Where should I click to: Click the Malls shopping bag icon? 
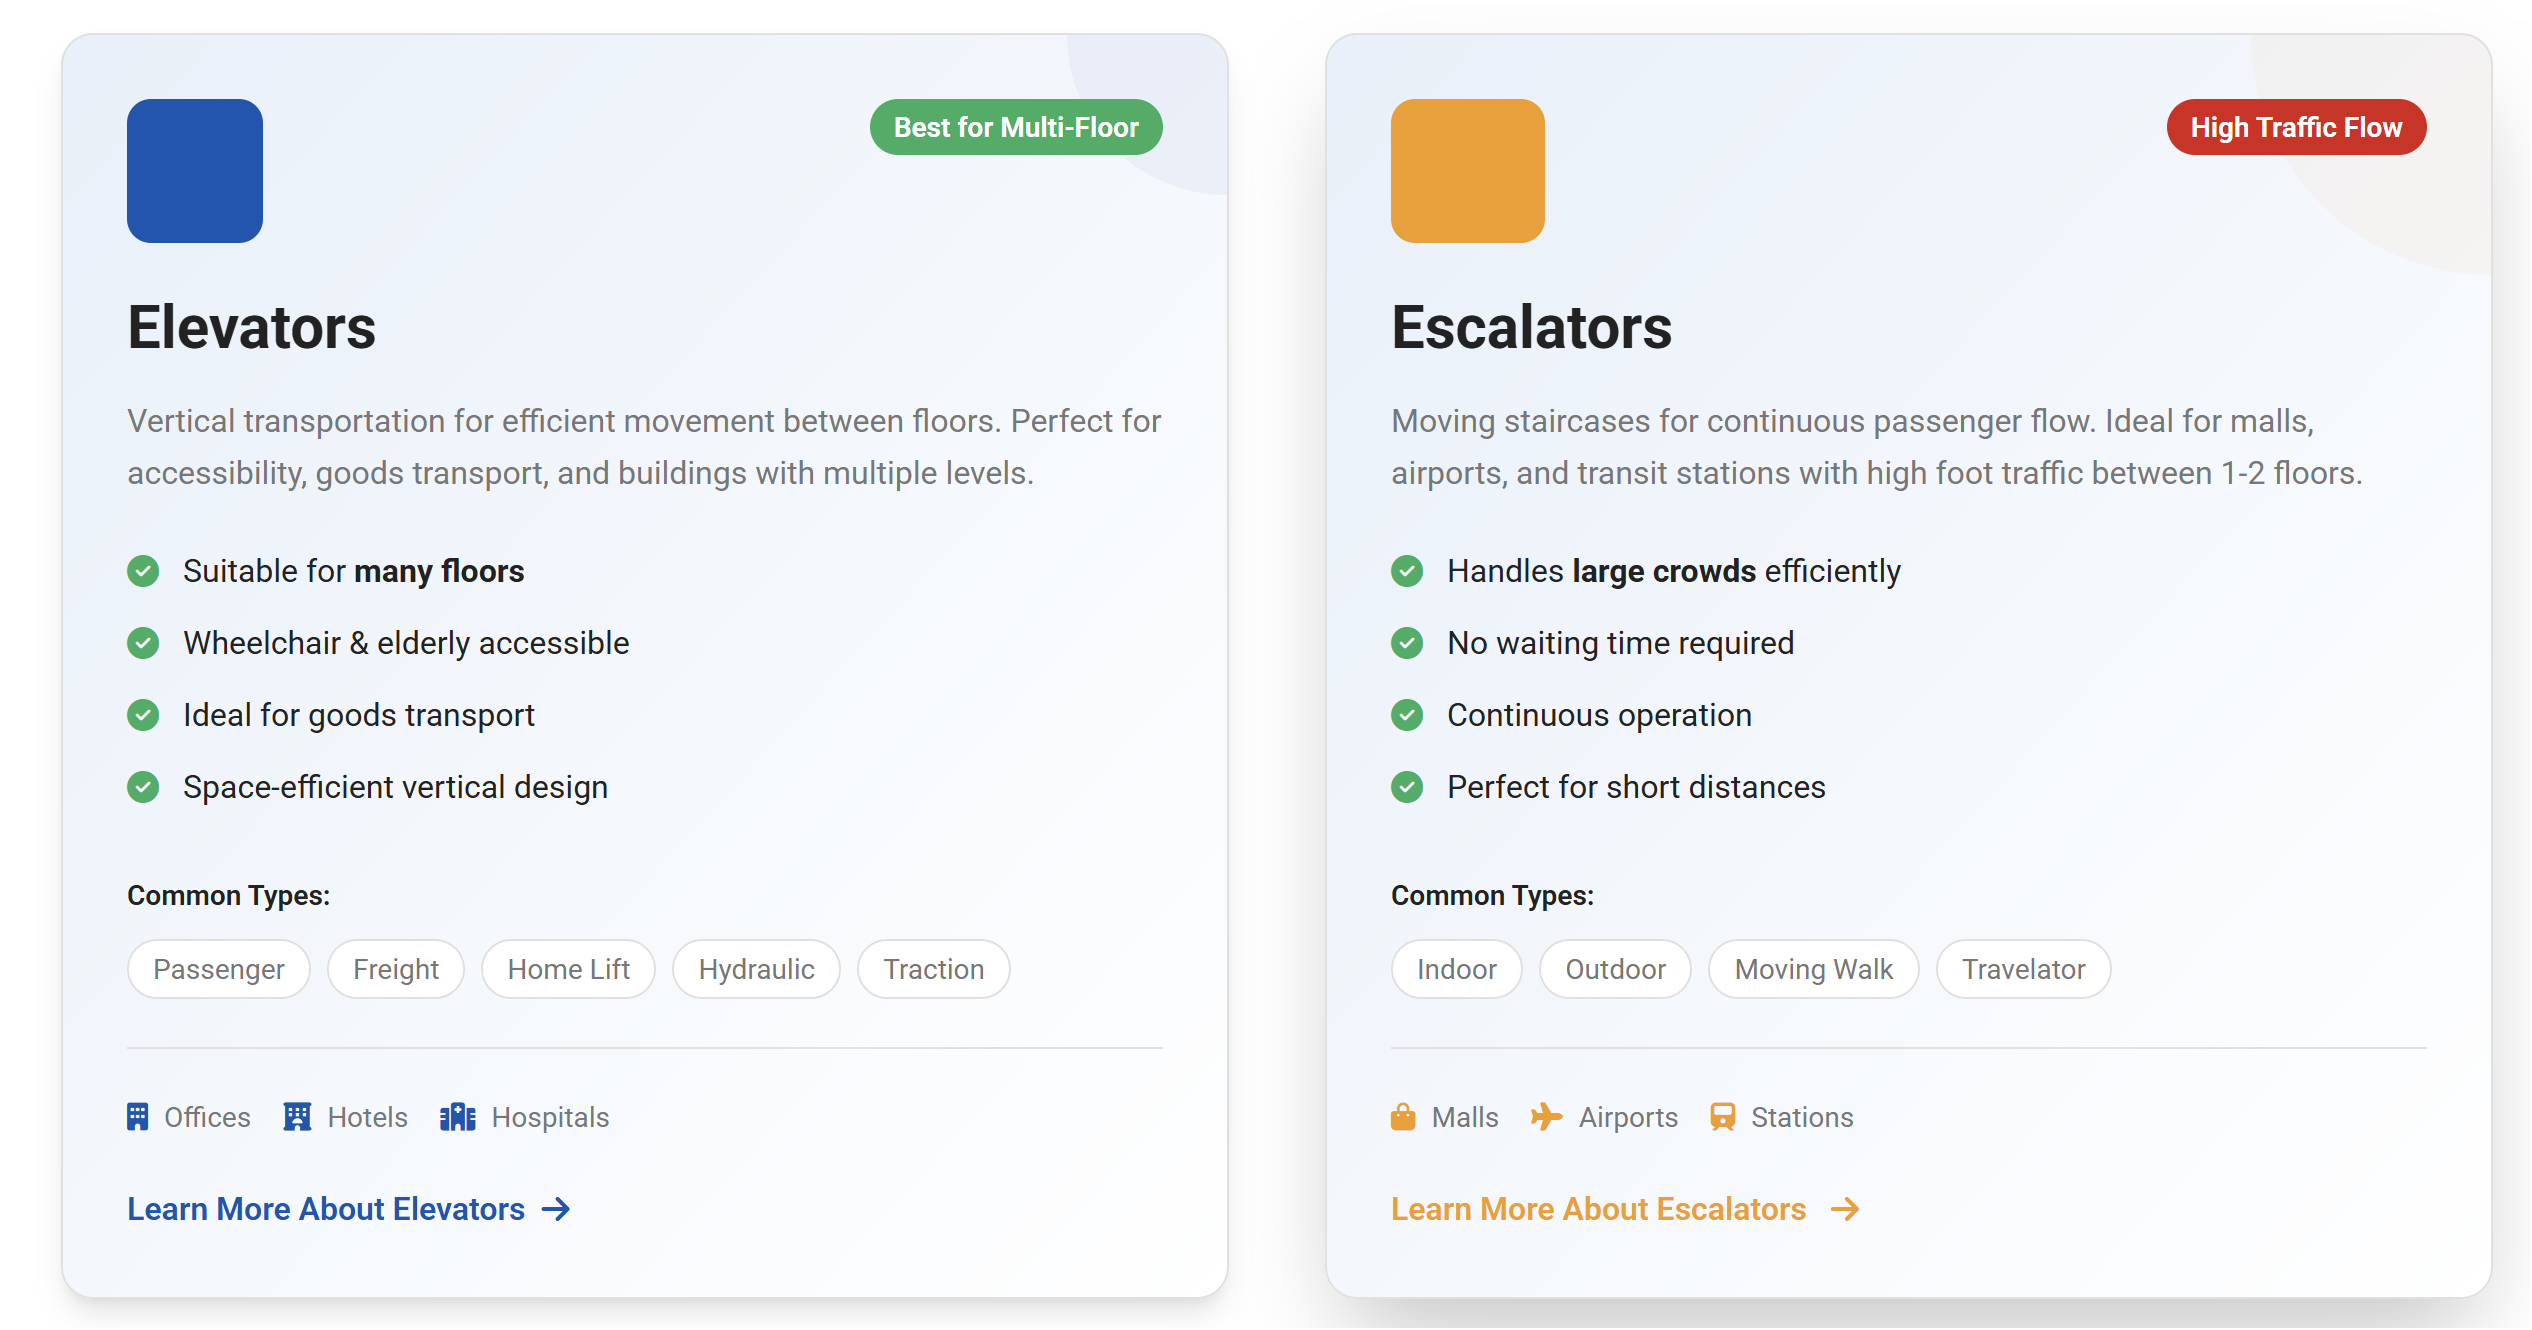(x=1403, y=1117)
